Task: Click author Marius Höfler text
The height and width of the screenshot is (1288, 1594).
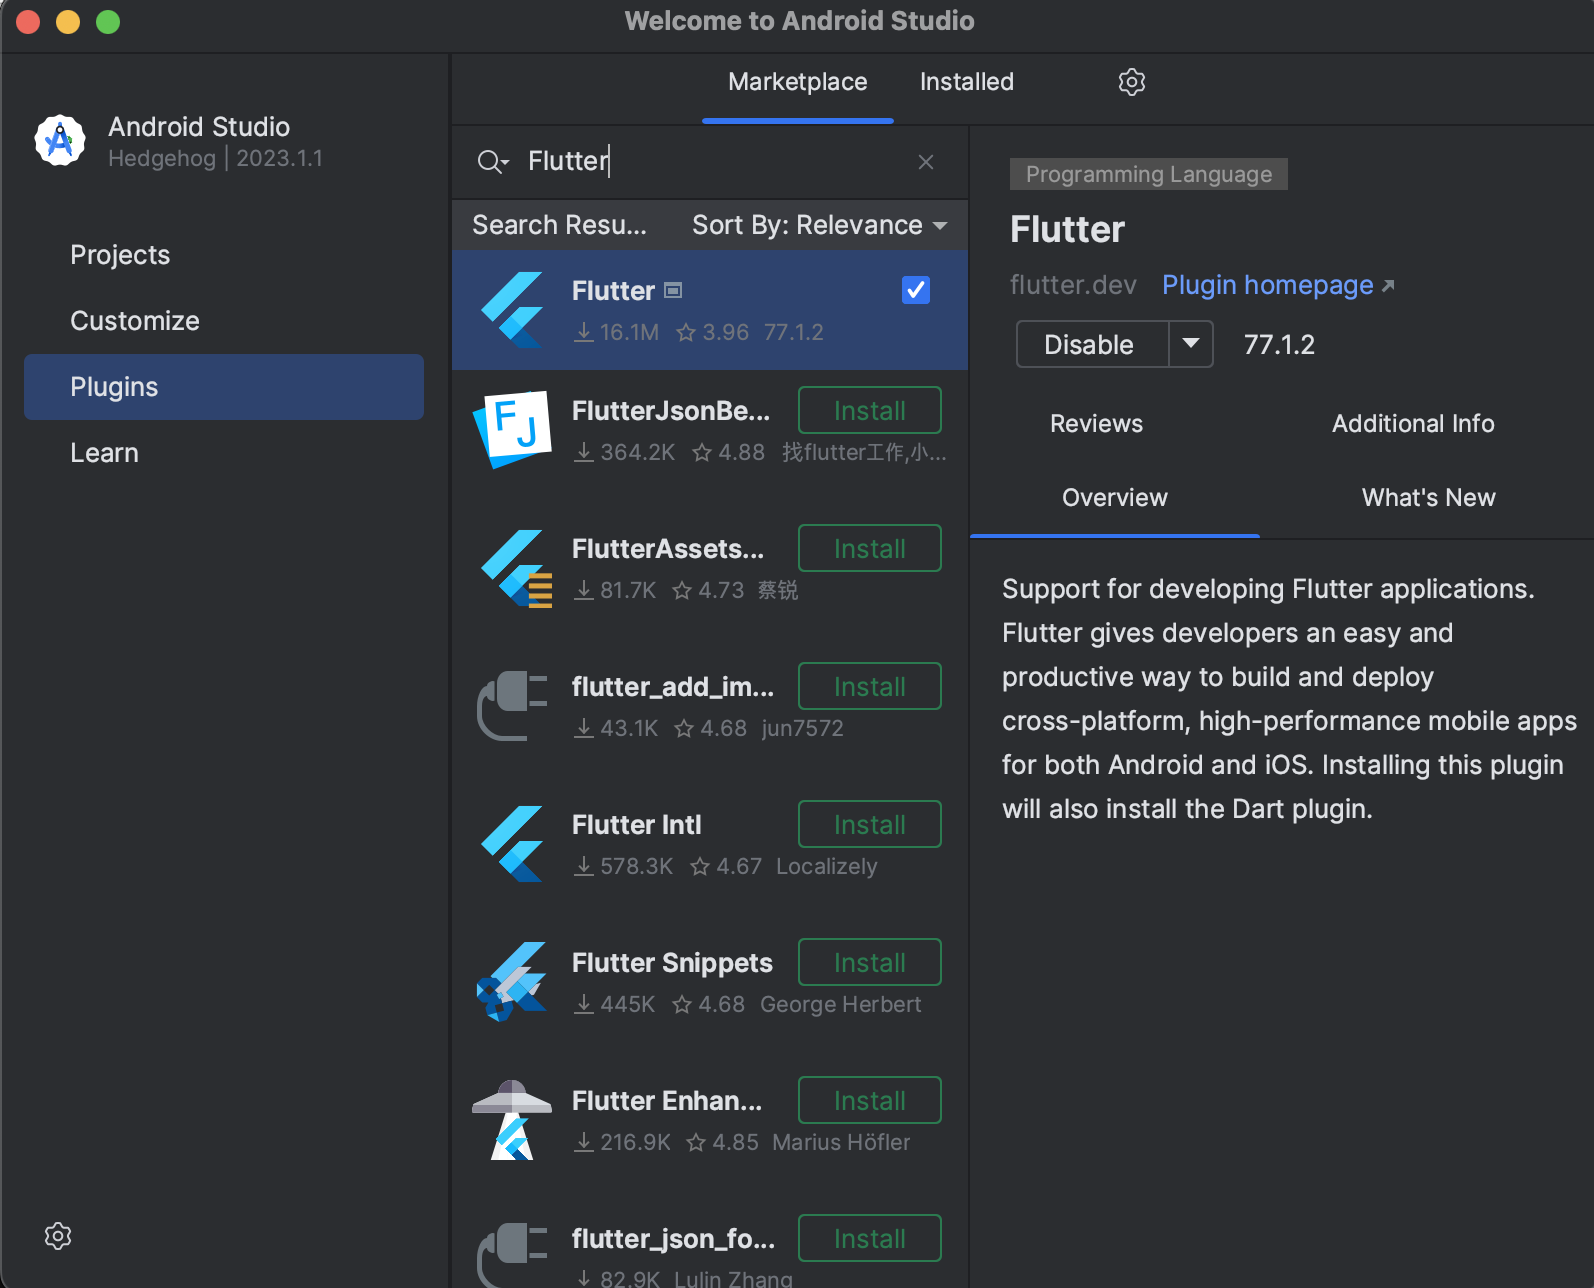Action: click(x=841, y=1142)
